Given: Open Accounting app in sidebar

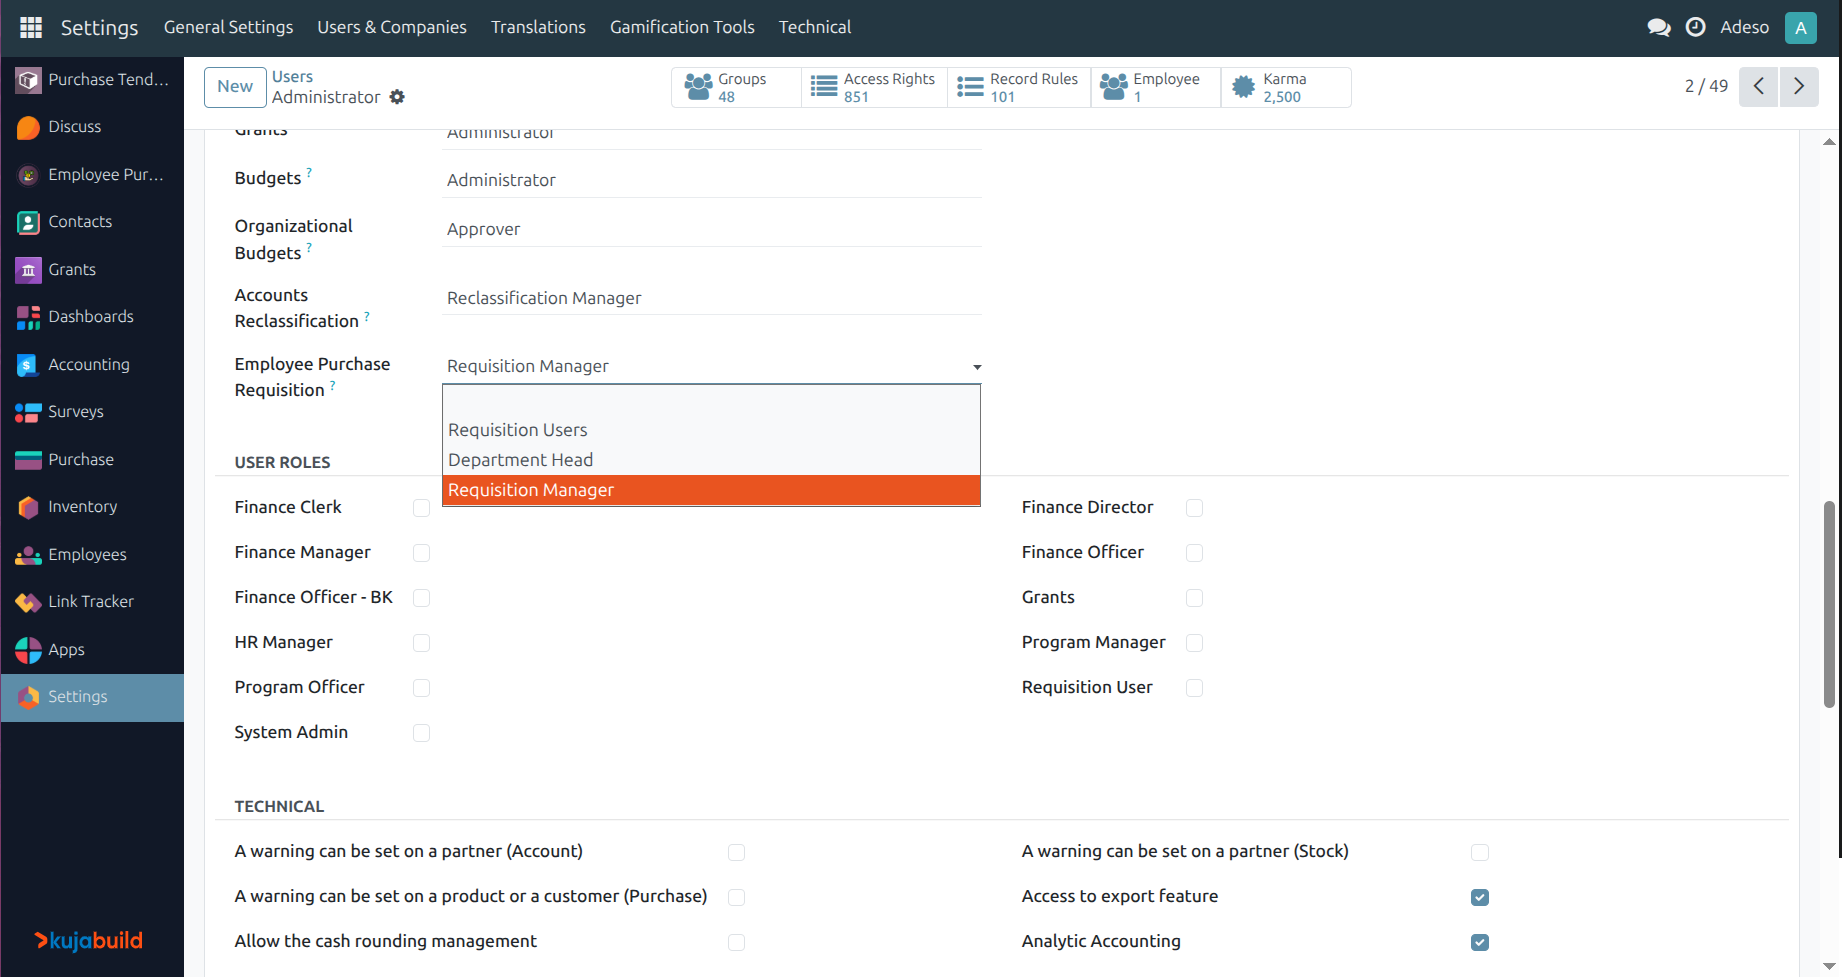Looking at the screenshot, I should click(92, 364).
